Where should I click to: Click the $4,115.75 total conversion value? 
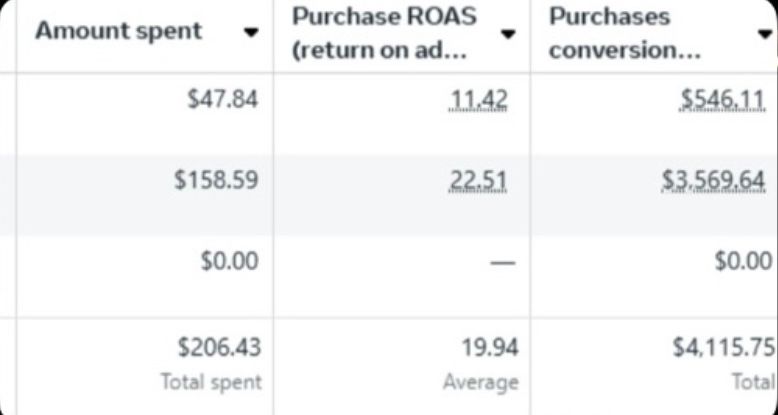click(x=724, y=347)
